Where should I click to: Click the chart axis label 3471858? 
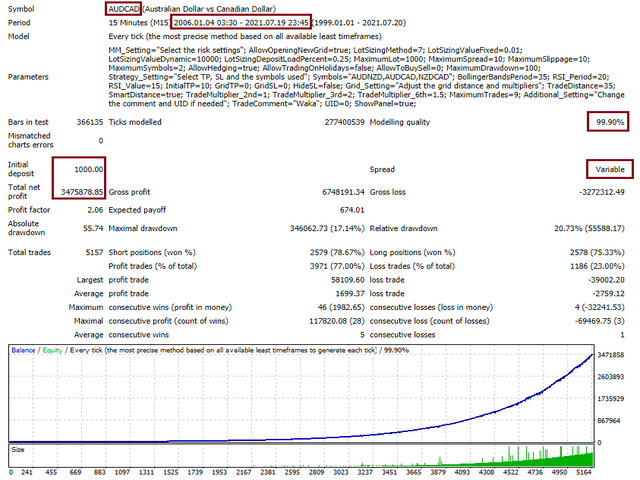tap(611, 355)
